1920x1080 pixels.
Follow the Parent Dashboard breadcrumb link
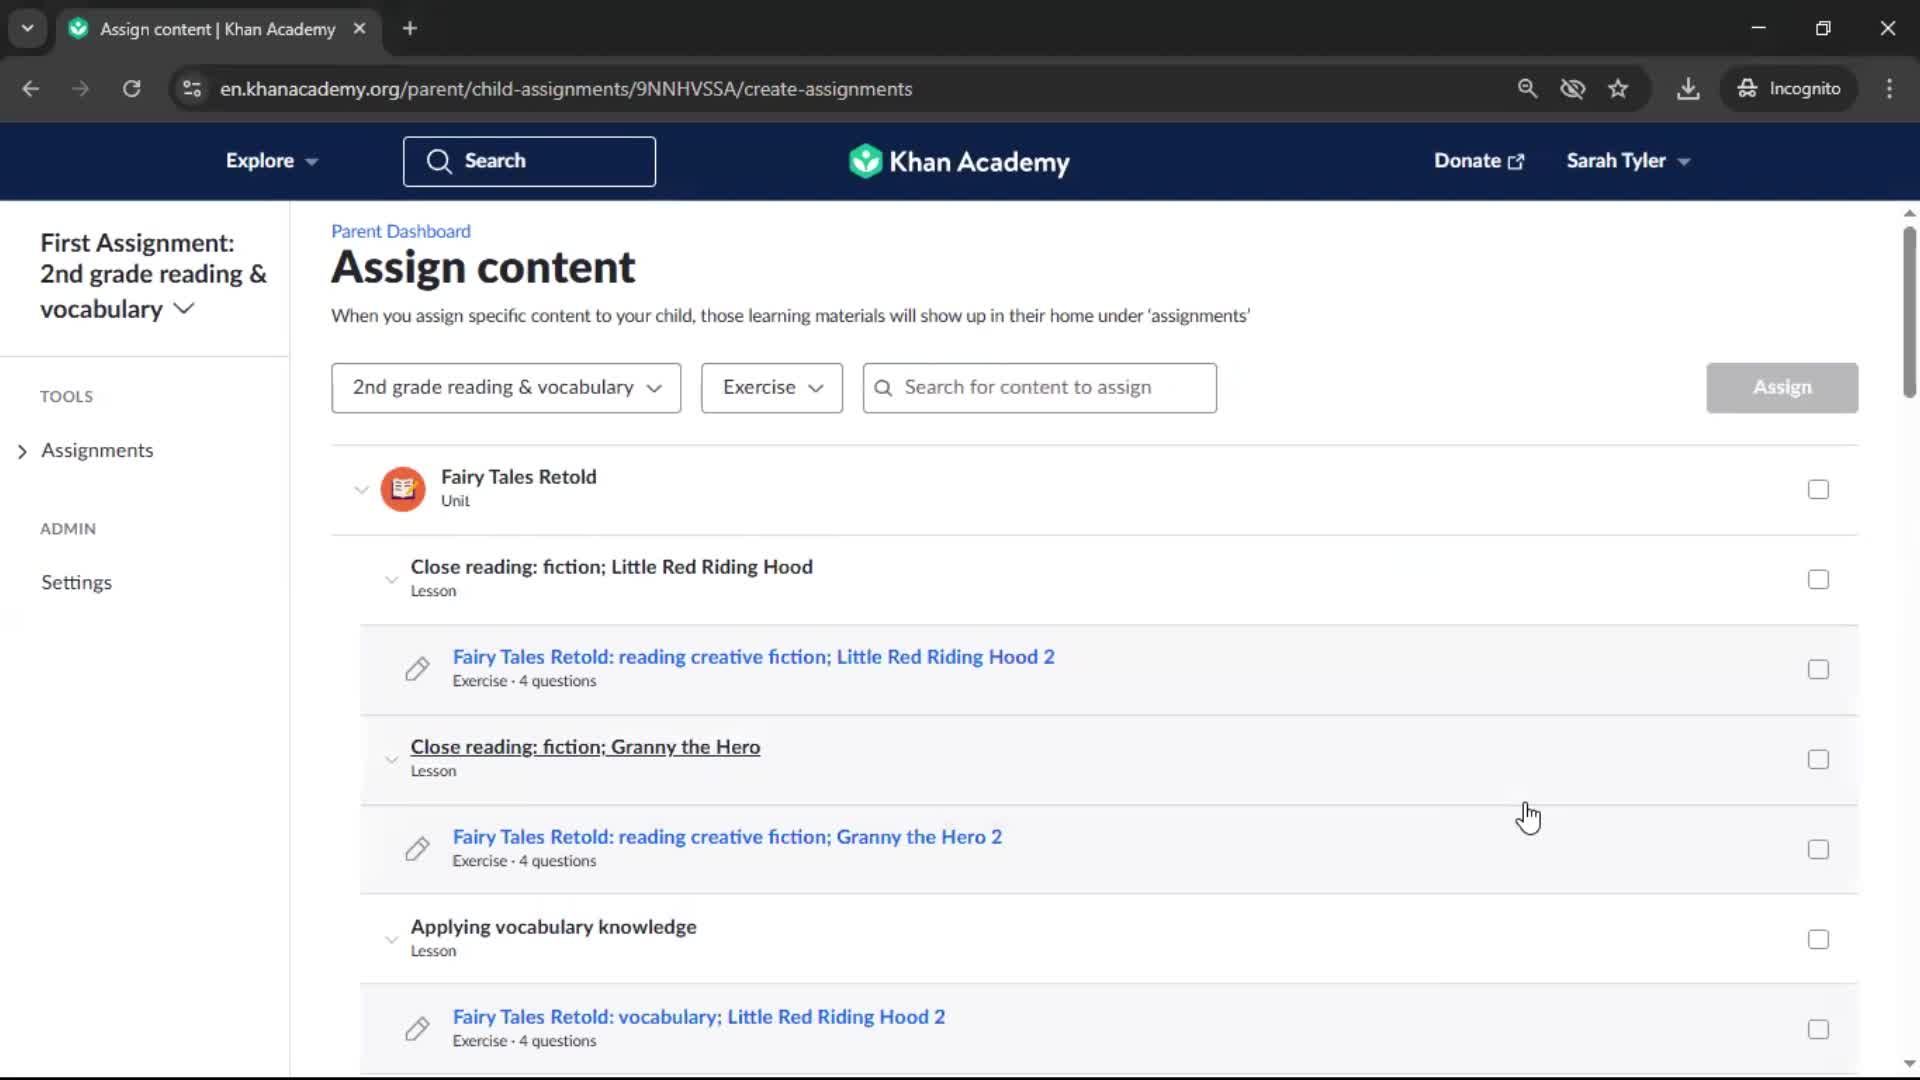coord(401,231)
